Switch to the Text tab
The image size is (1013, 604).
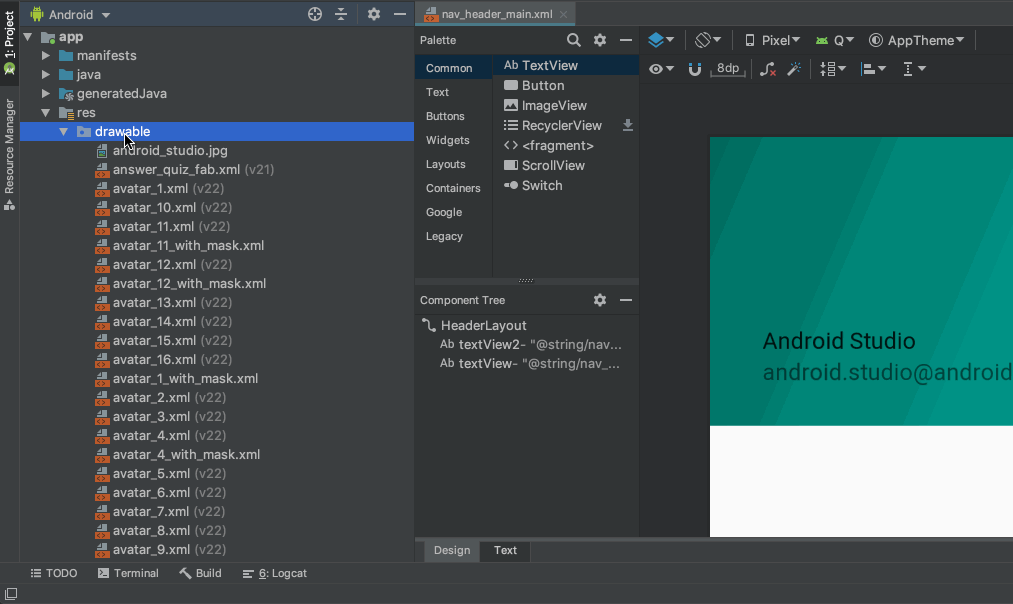[505, 550]
